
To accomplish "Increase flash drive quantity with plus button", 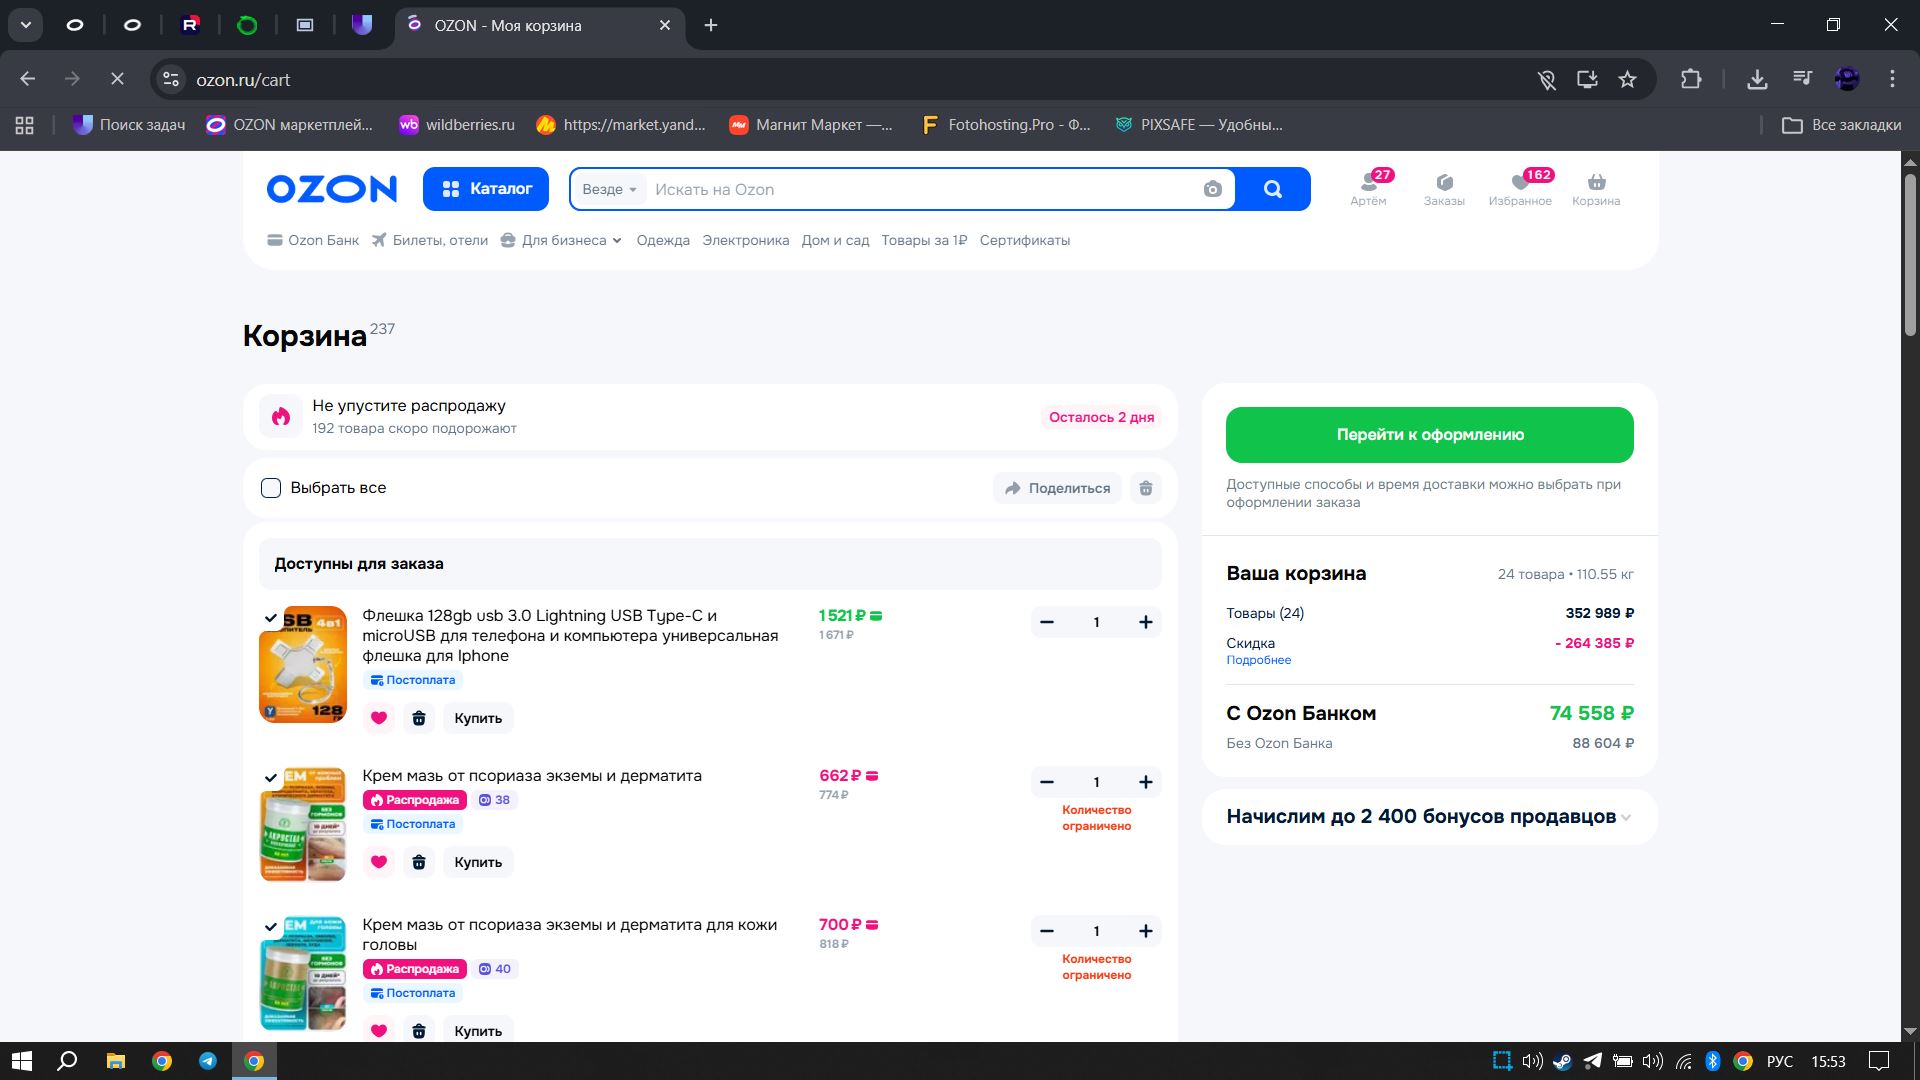I will (x=1146, y=622).
